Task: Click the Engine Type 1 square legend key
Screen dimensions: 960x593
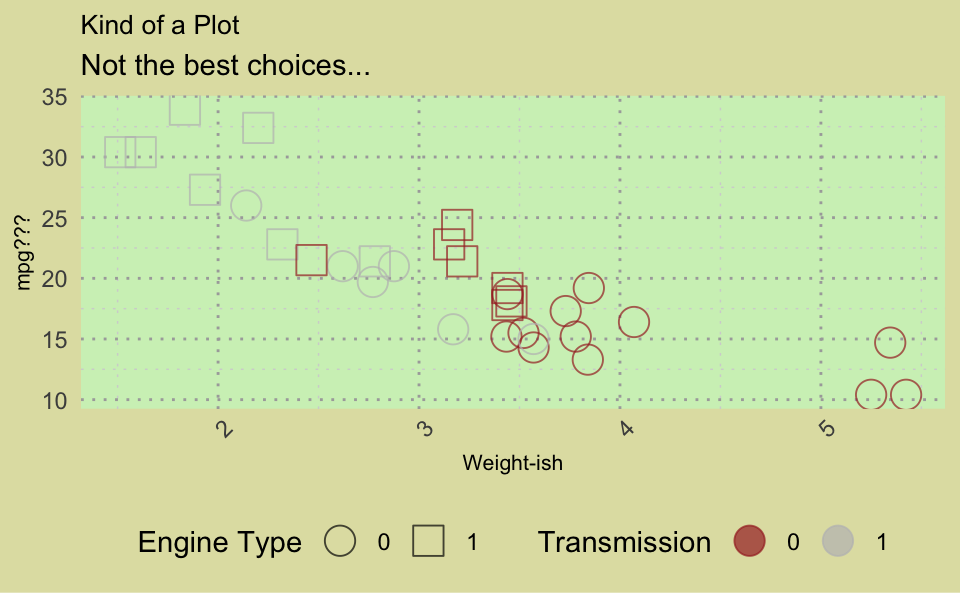Action: click(429, 541)
